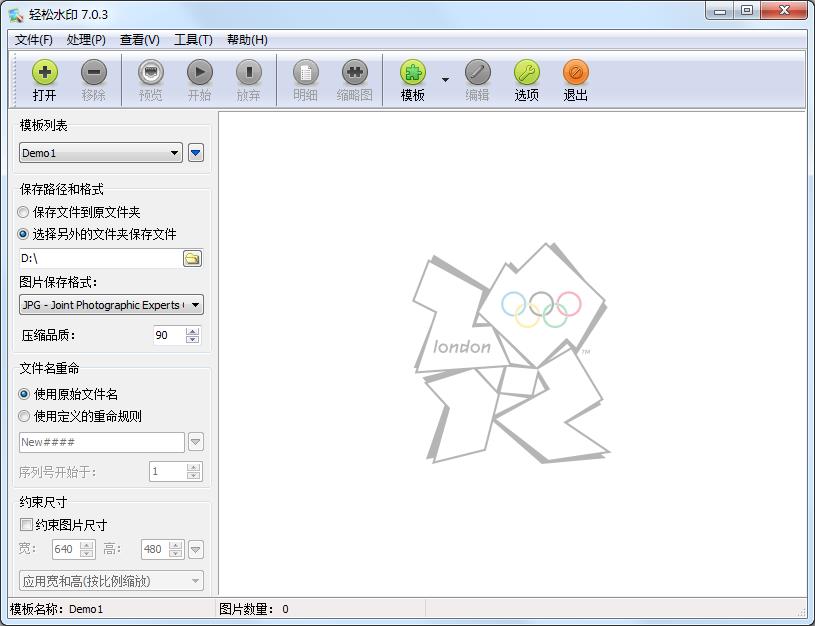Click the orange Exit (退出) icon
The width and height of the screenshot is (815, 626).
click(576, 73)
